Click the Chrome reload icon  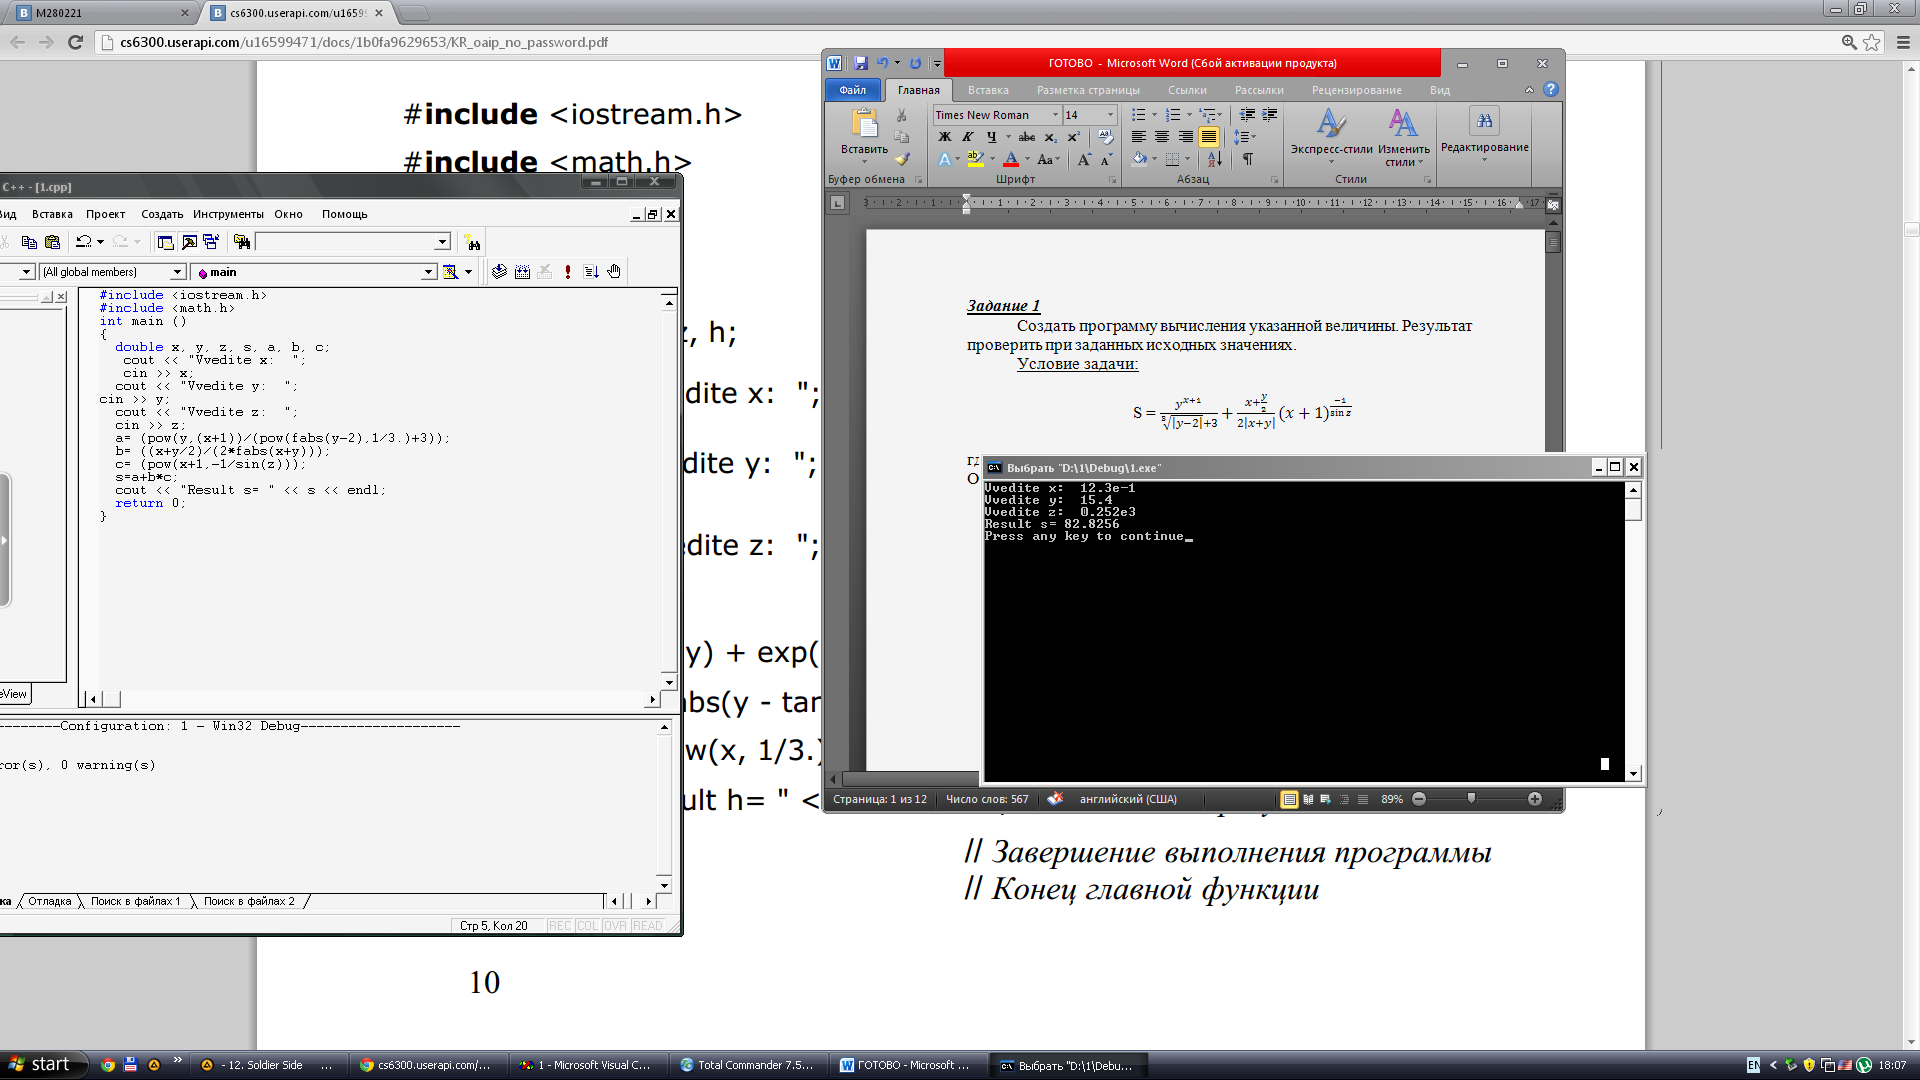click(75, 42)
